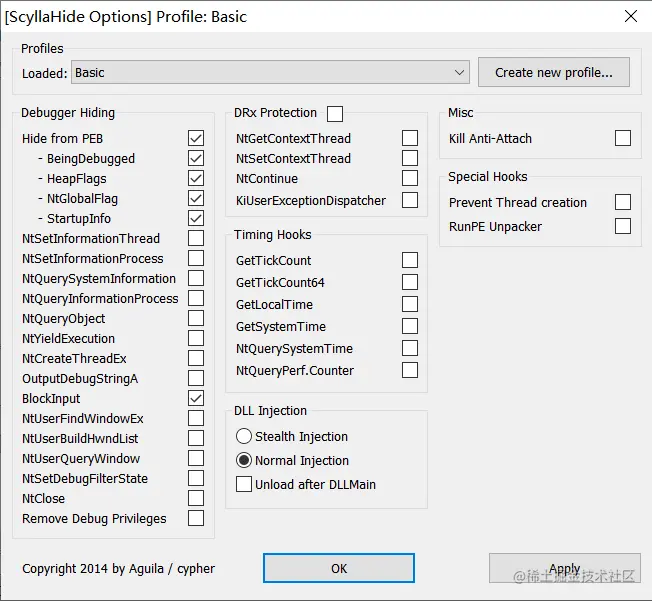Enable the NtContinue checkbox
This screenshot has height=601, width=652.
tap(410, 178)
